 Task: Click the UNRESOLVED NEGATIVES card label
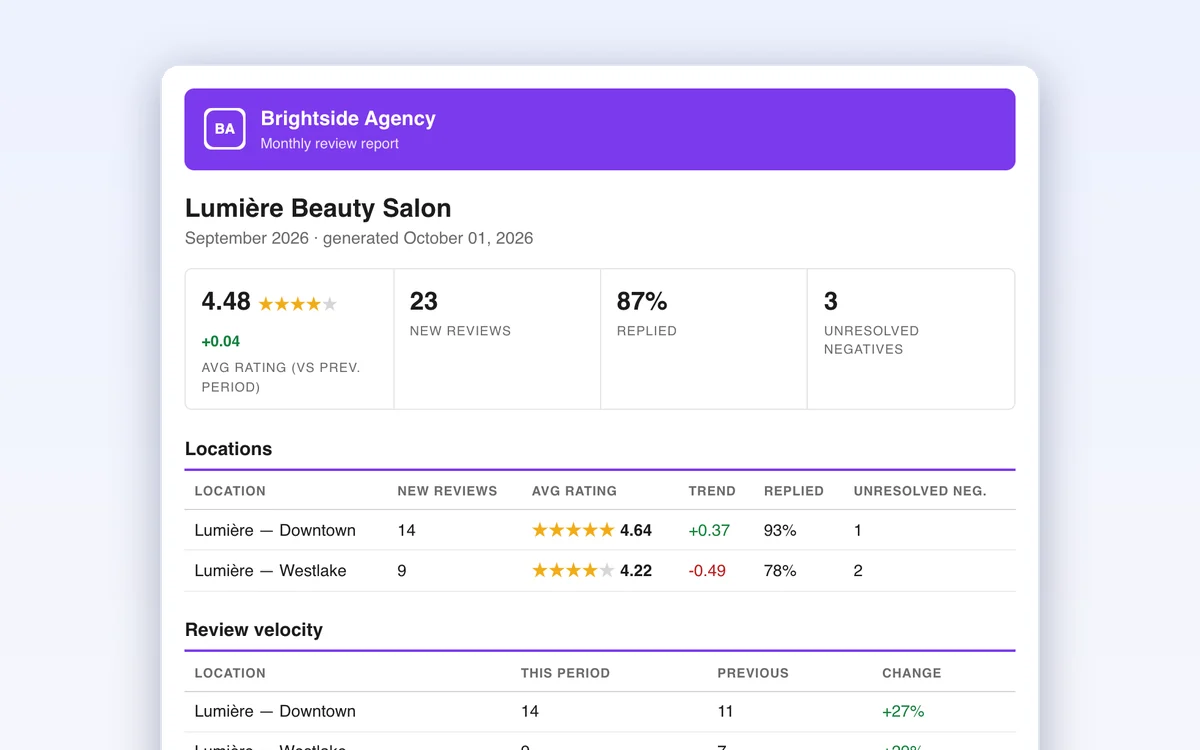click(871, 340)
